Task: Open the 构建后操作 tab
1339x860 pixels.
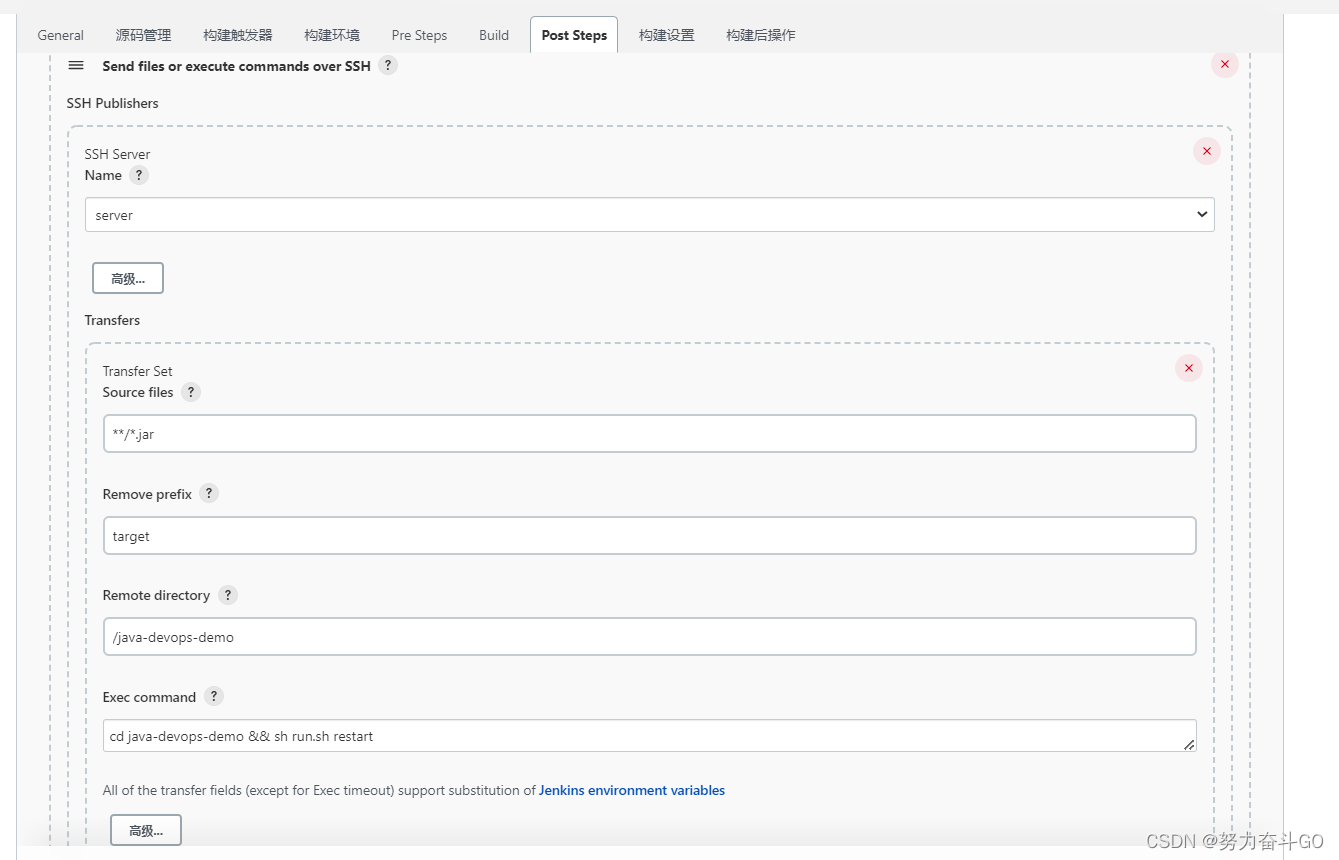Action: pos(760,35)
